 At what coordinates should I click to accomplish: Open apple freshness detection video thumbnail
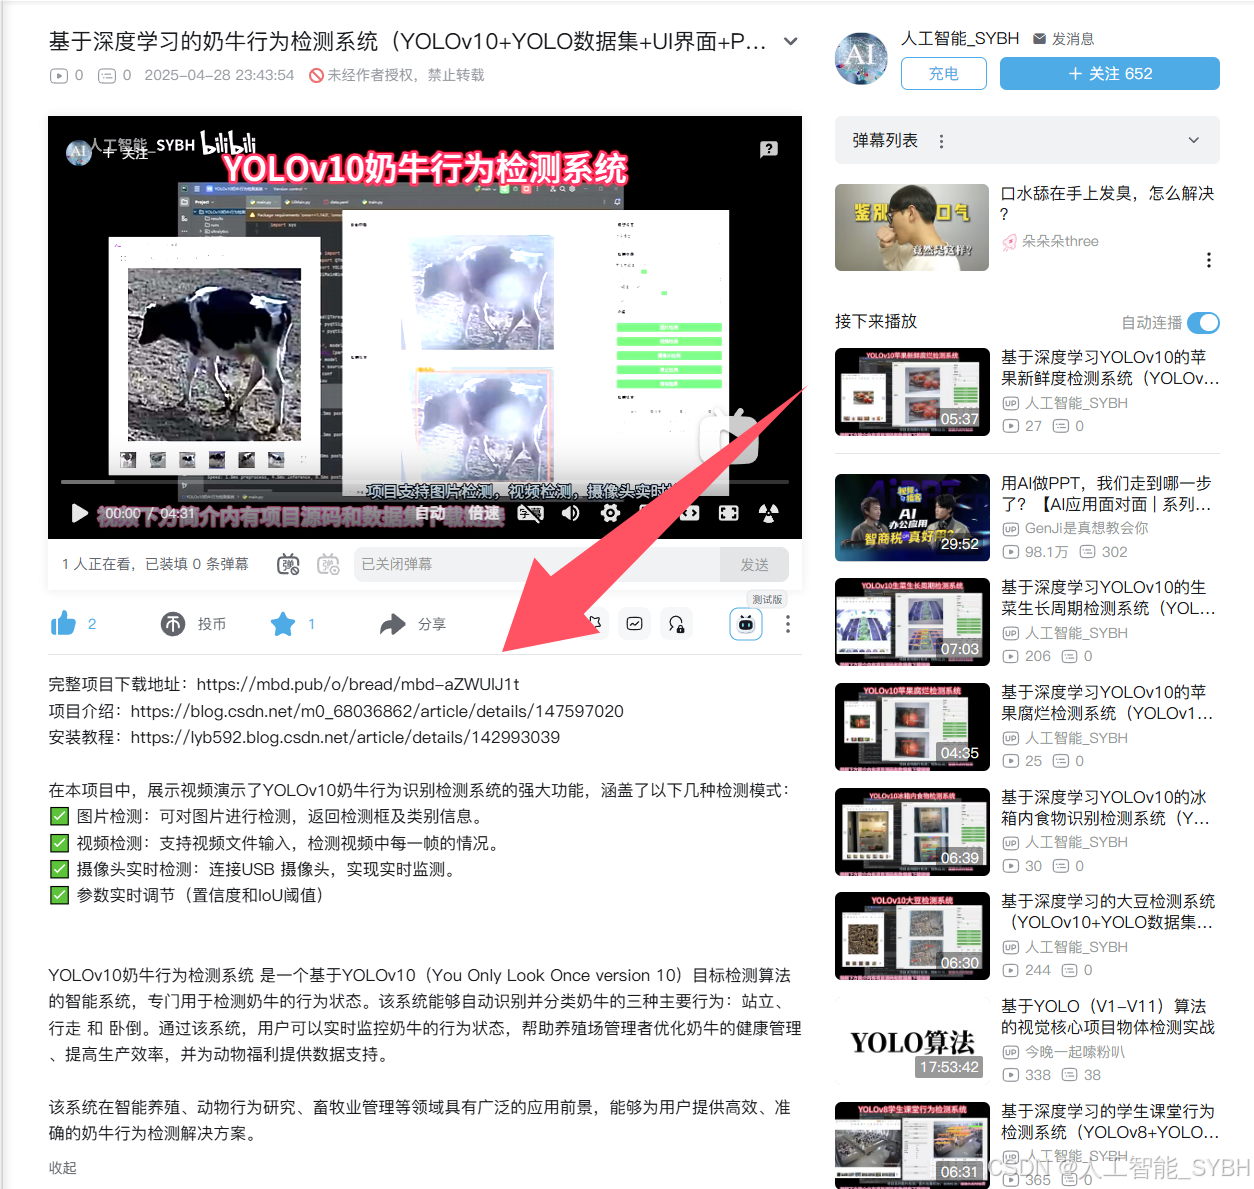[912, 392]
